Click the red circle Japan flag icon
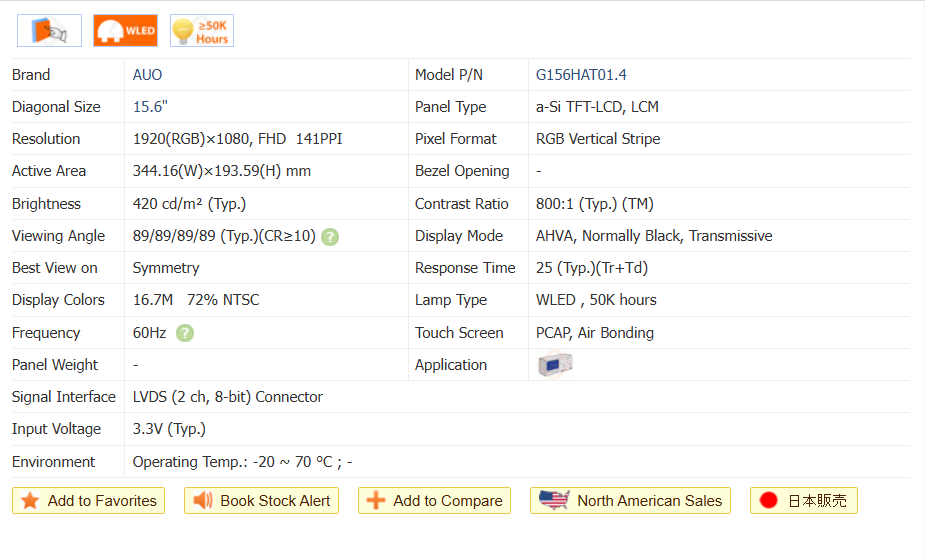Image resolution: width=932 pixels, height=559 pixels. pos(768,501)
